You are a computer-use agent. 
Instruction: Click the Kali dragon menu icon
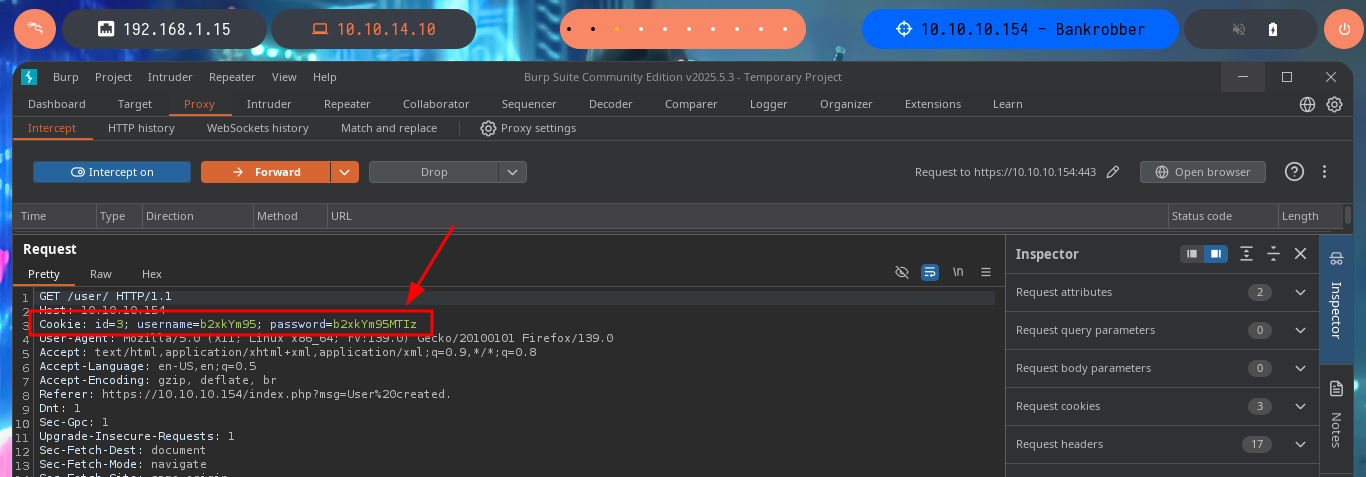[x=34, y=29]
